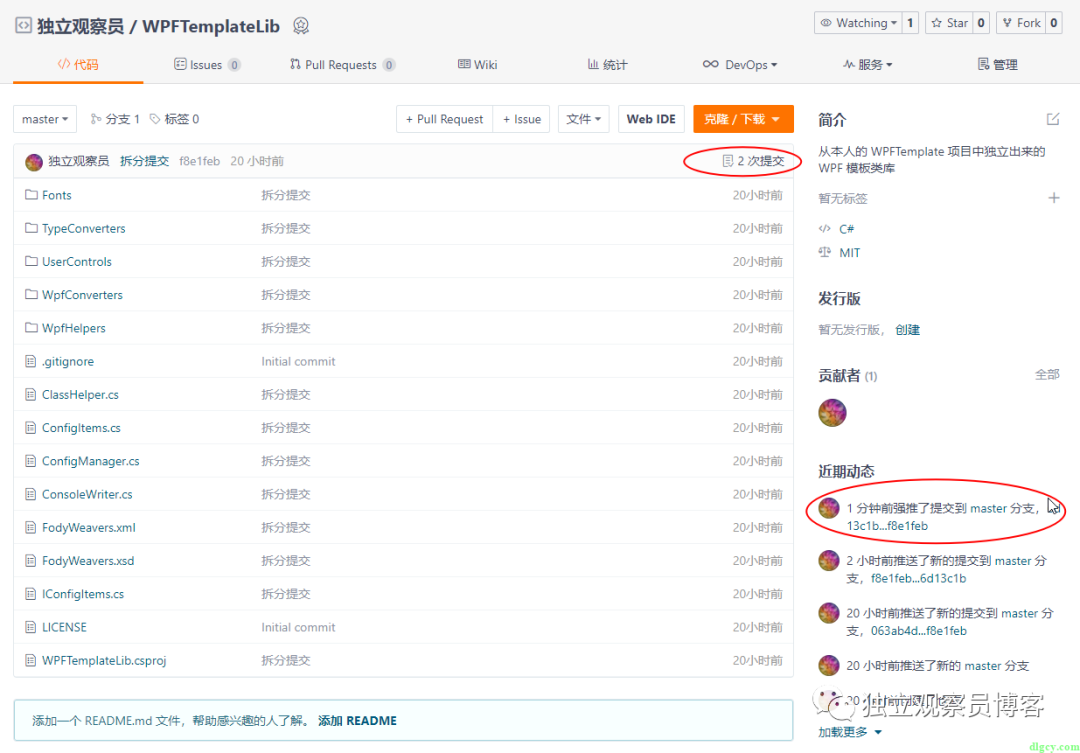Screen dimensions: 1080x753
Task: Open the Fonts folder
Action: click(57, 194)
